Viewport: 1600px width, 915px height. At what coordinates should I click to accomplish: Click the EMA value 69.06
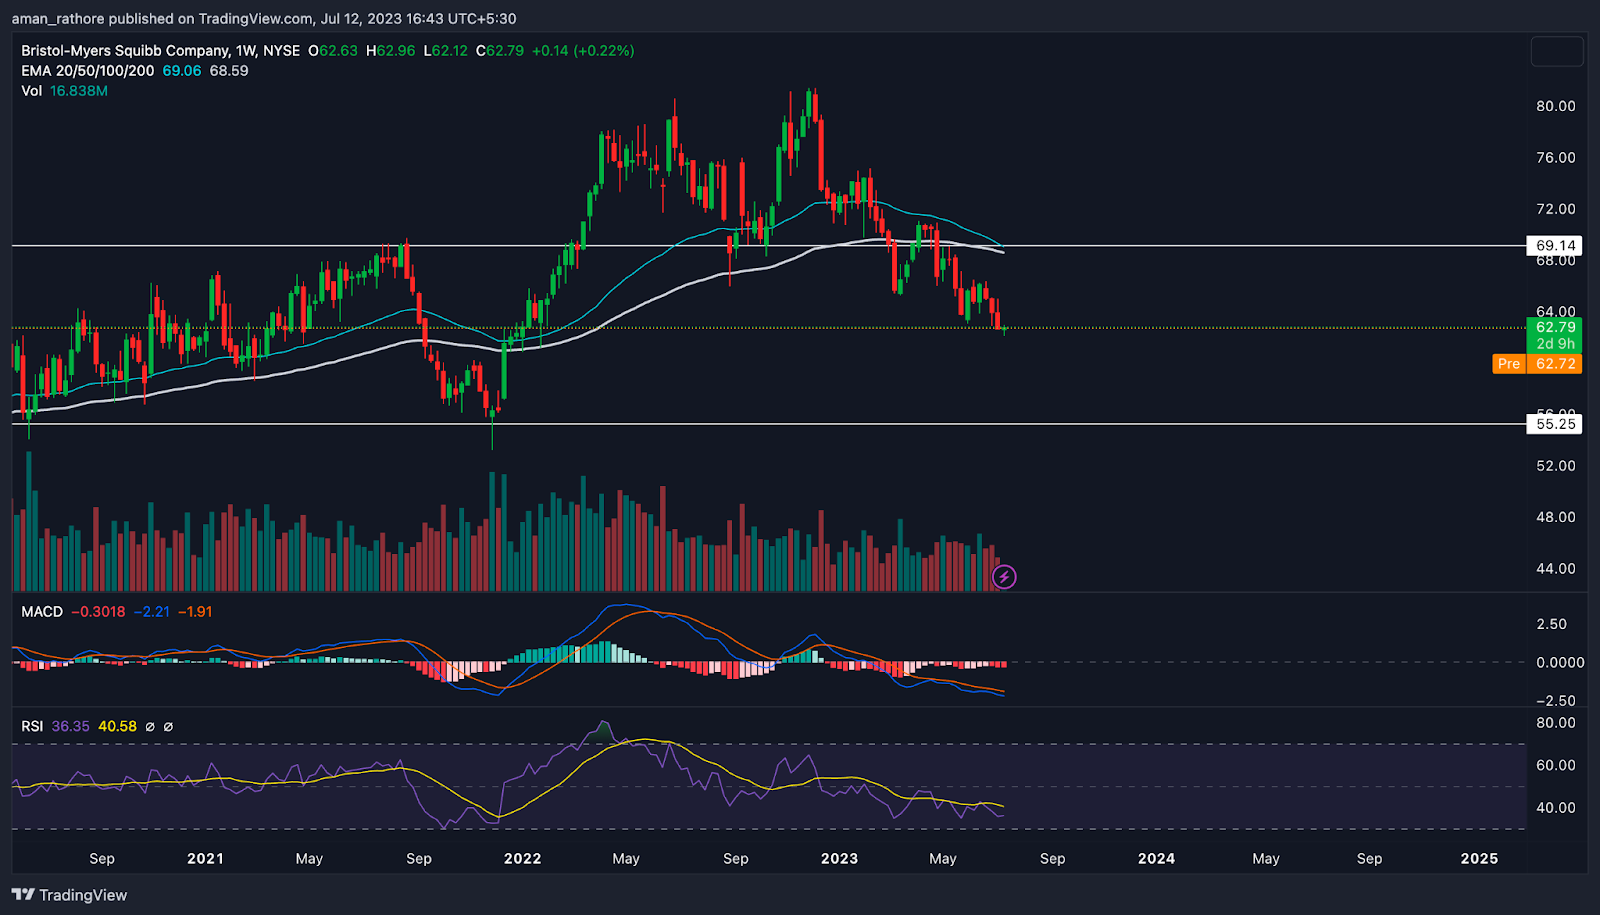coord(182,70)
